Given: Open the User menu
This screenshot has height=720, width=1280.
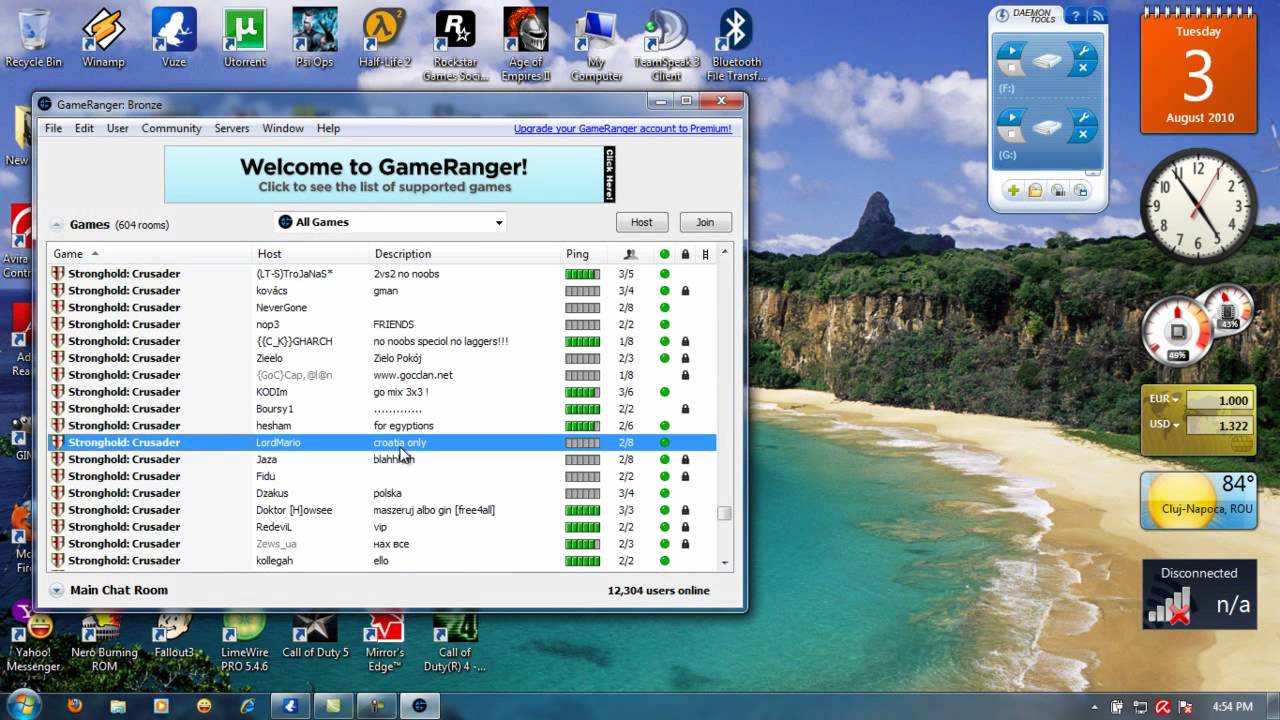Looking at the screenshot, I should [118, 128].
